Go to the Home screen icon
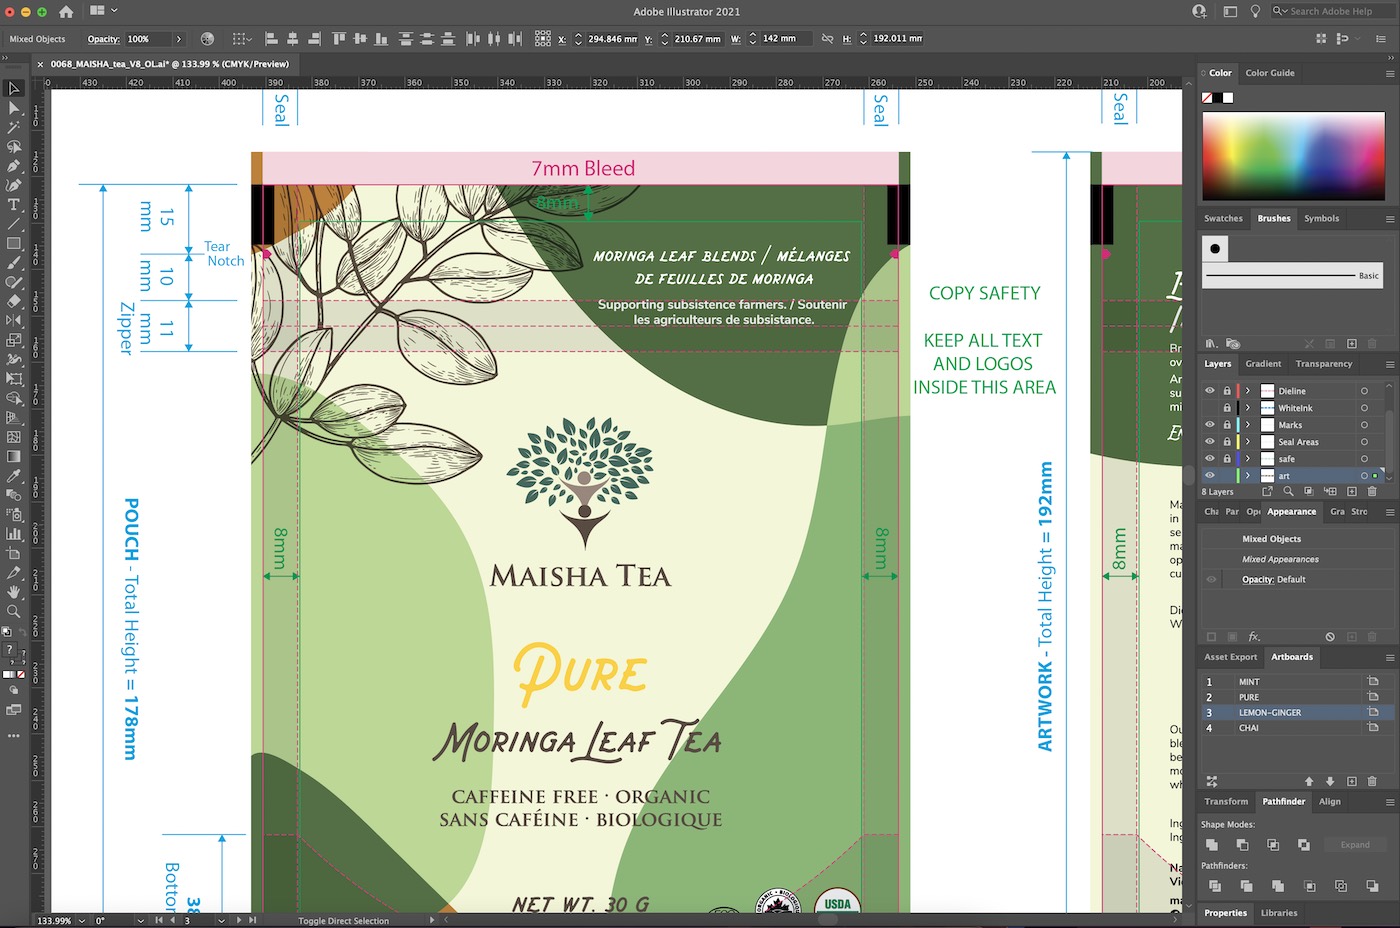 [66, 12]
